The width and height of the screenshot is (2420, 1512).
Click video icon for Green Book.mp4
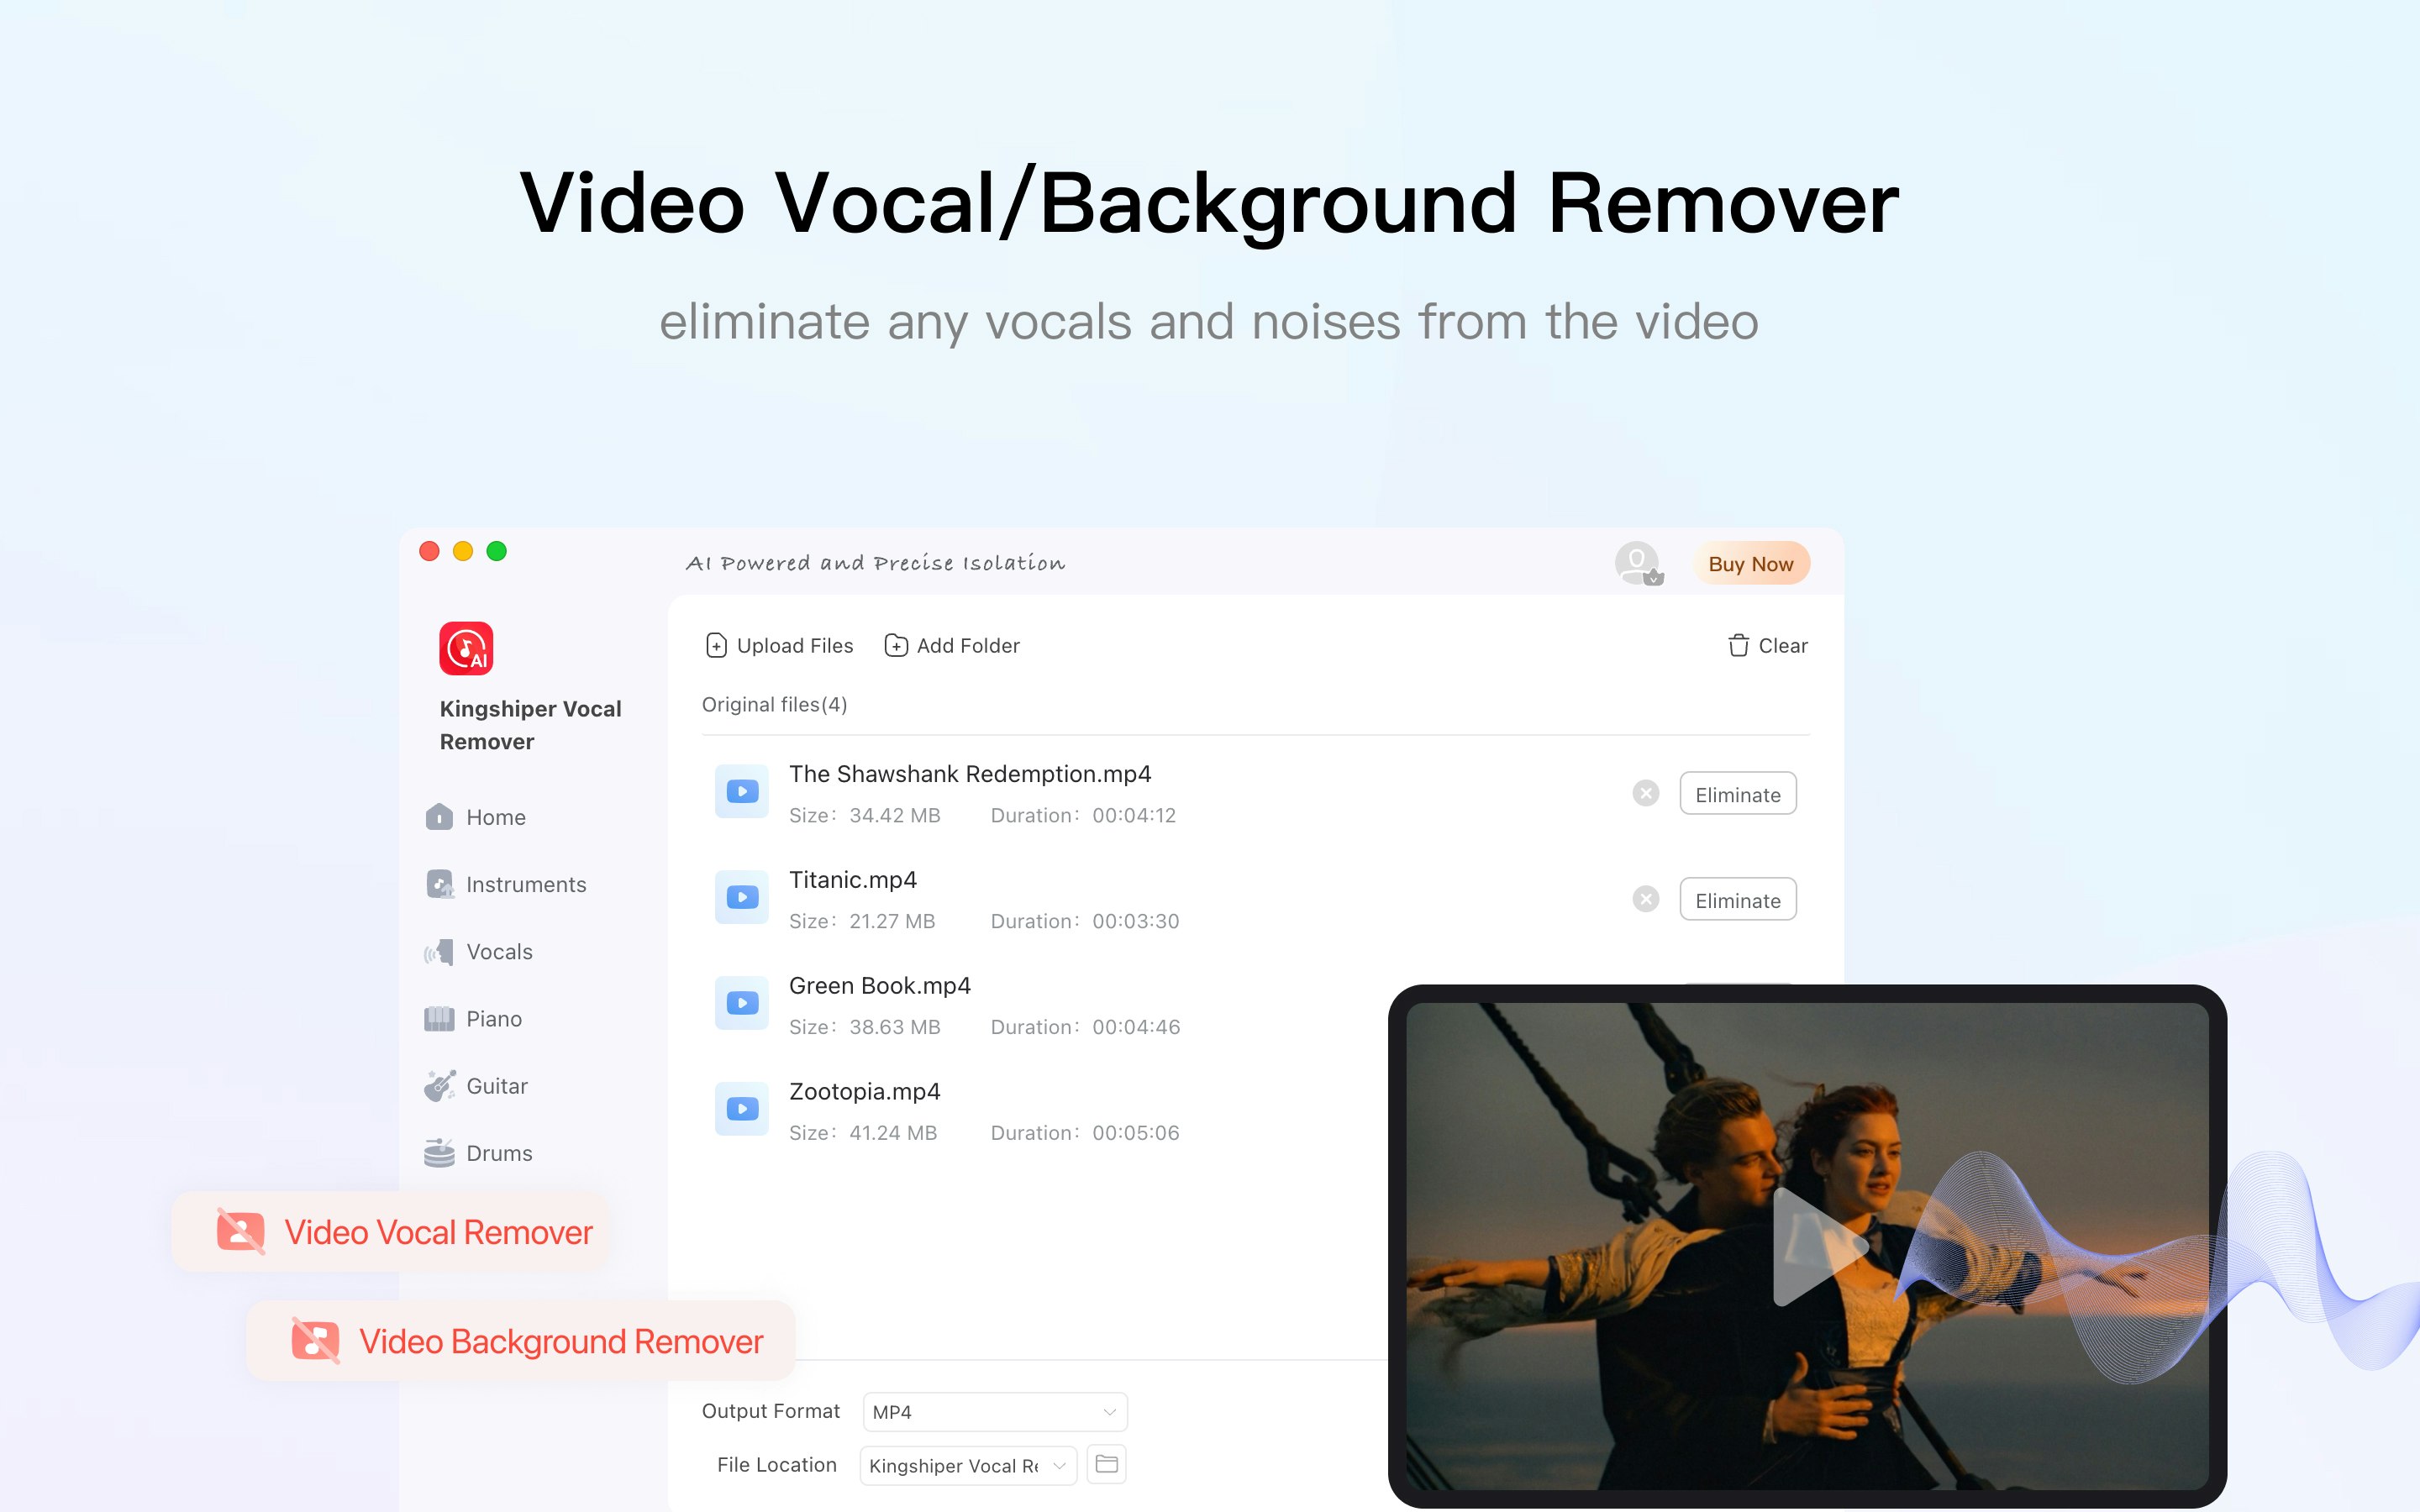(742, 1003)
